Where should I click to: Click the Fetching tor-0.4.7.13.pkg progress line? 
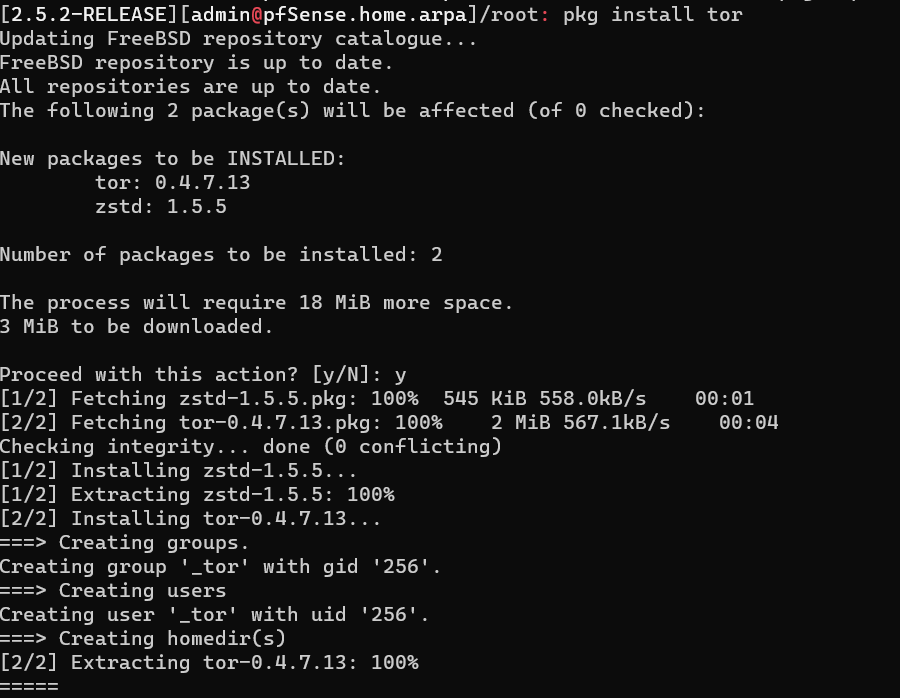pyautogui.click(x=388, y=423)
